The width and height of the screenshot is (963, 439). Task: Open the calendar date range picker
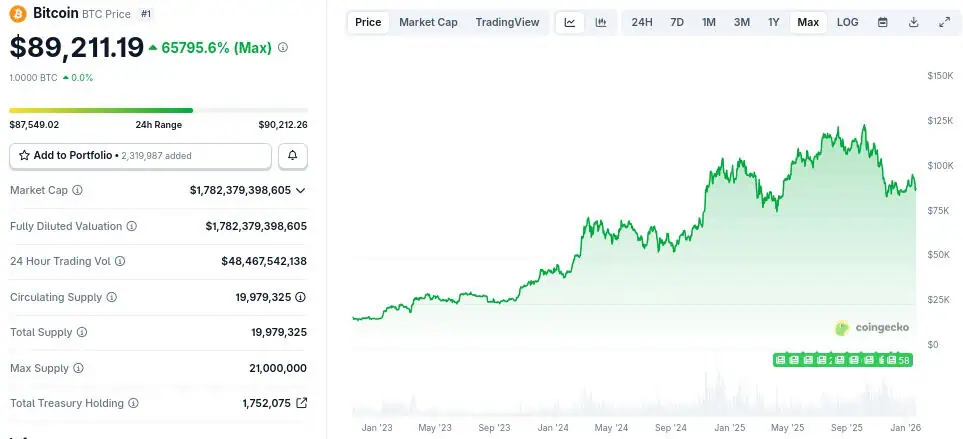(x=882, y=22)
